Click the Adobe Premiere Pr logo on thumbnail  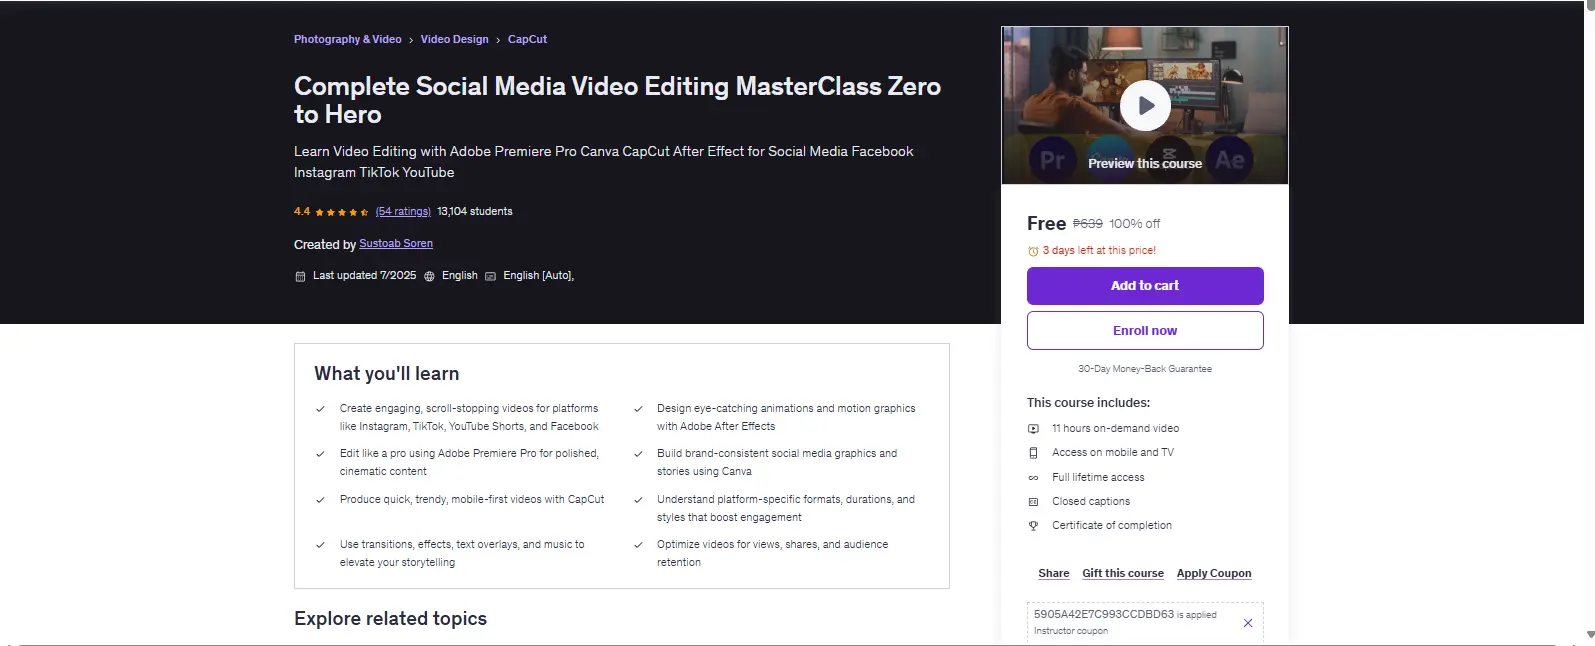point(1052,160)
